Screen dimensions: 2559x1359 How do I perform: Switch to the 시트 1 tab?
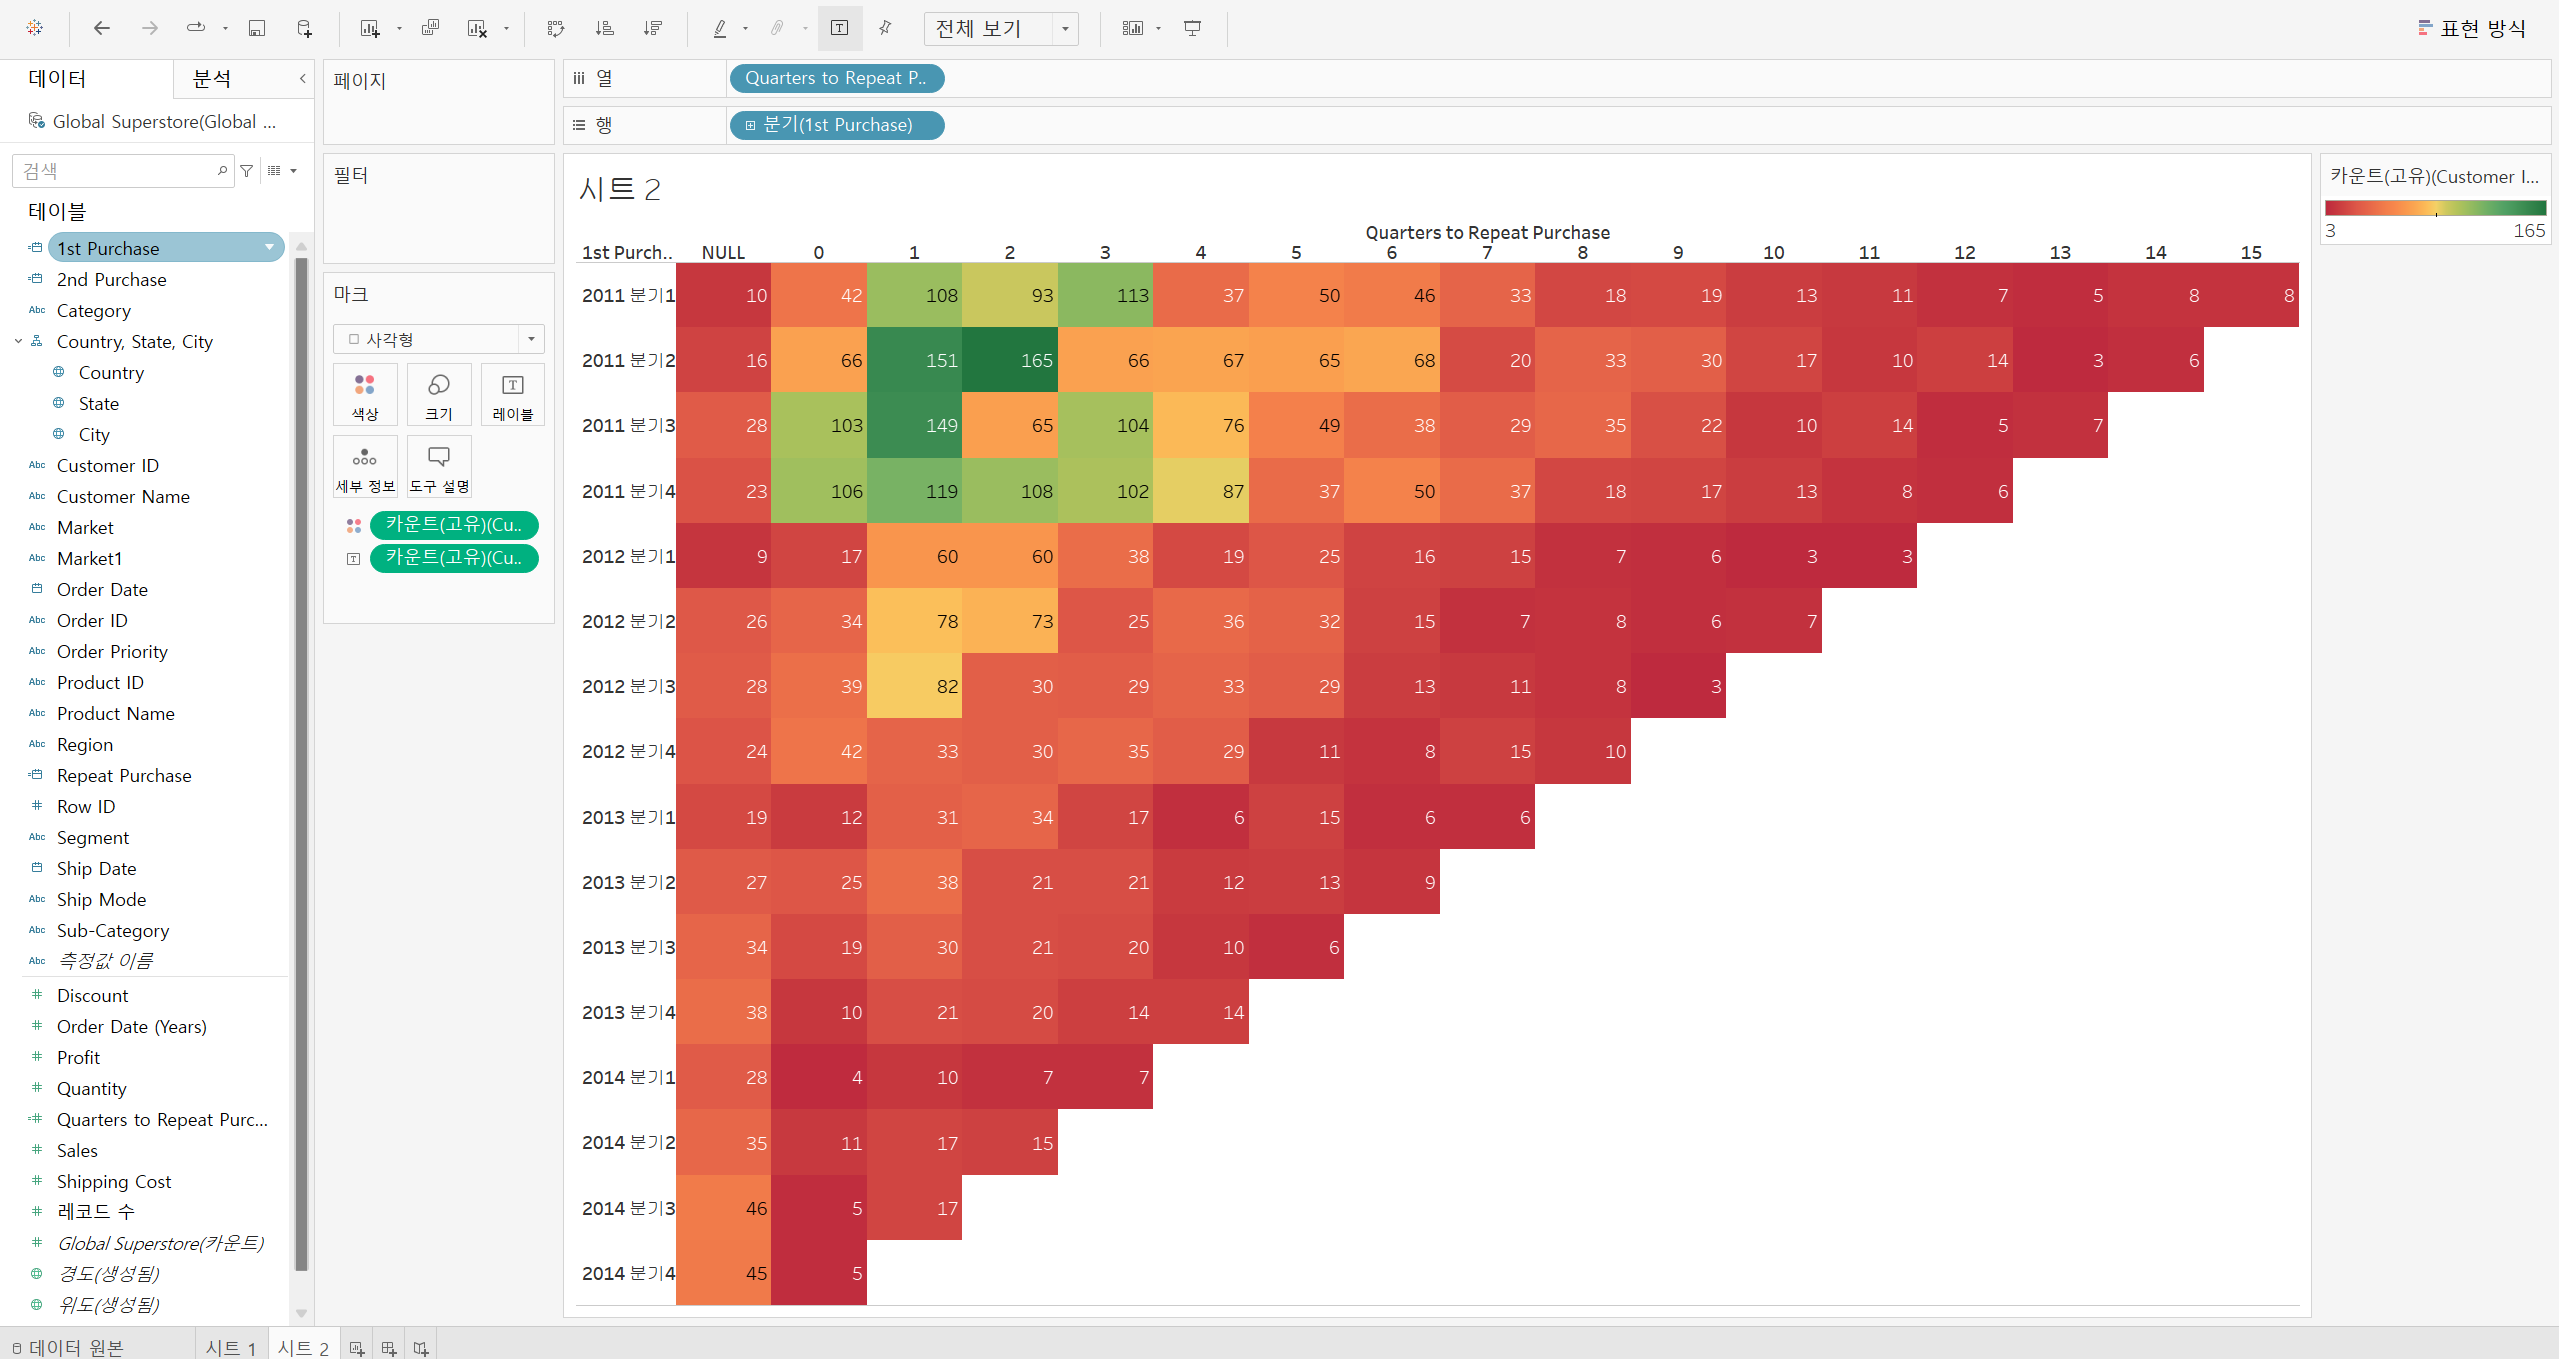(230, 1347)
